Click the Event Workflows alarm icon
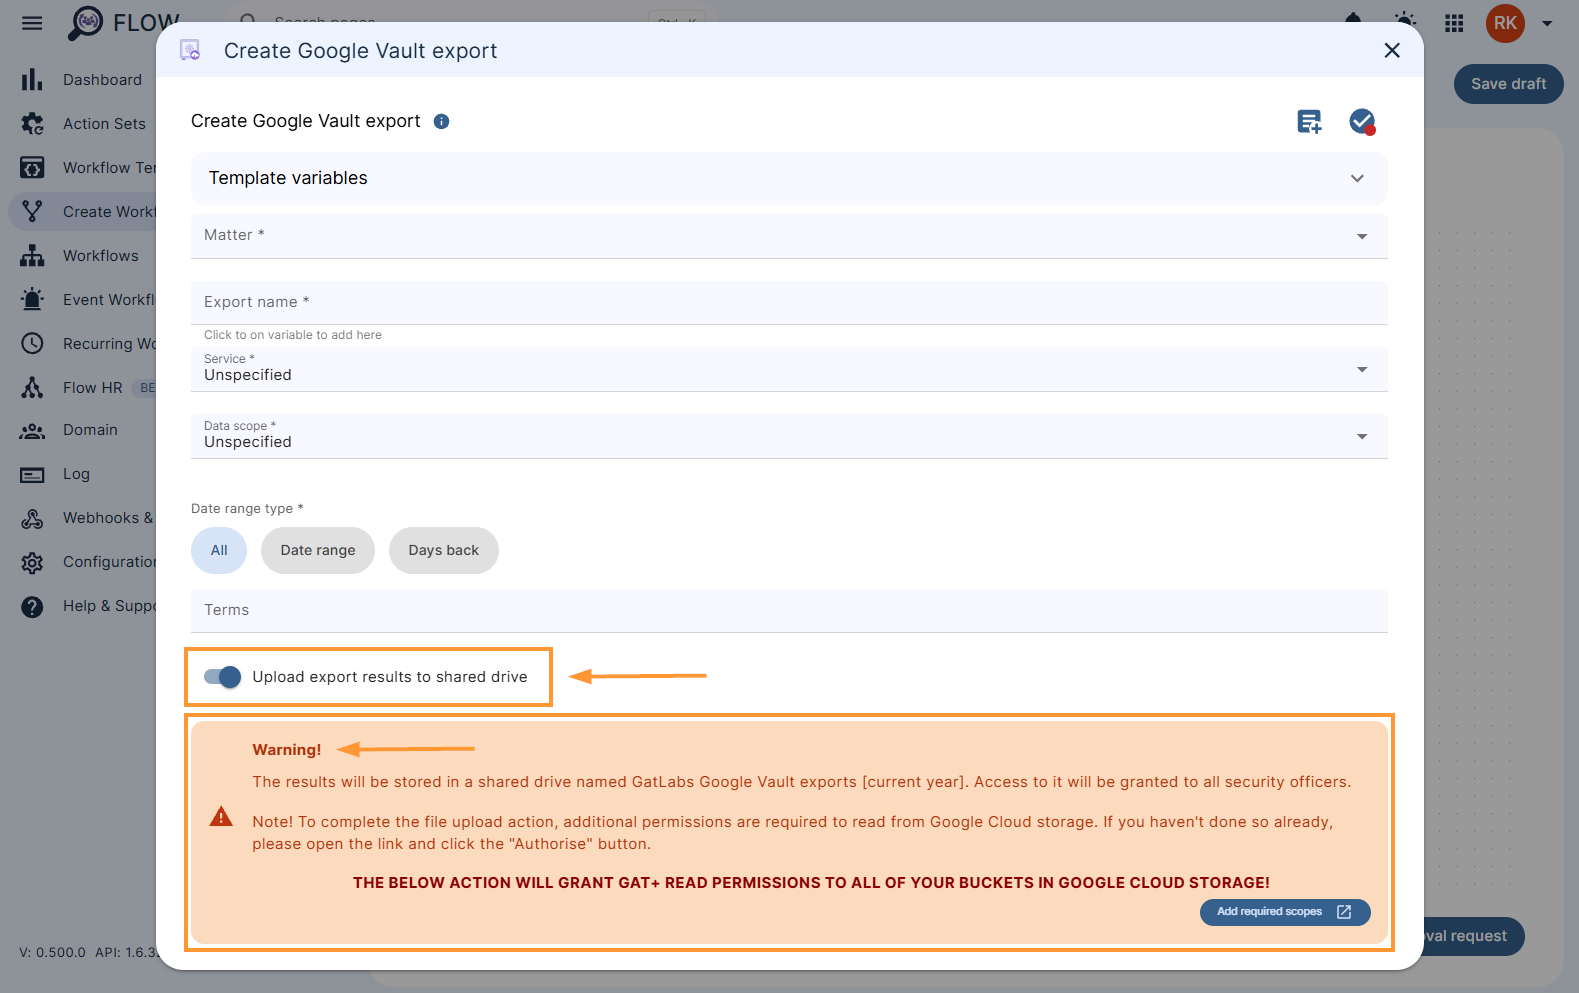 click(x=32, y=300)
